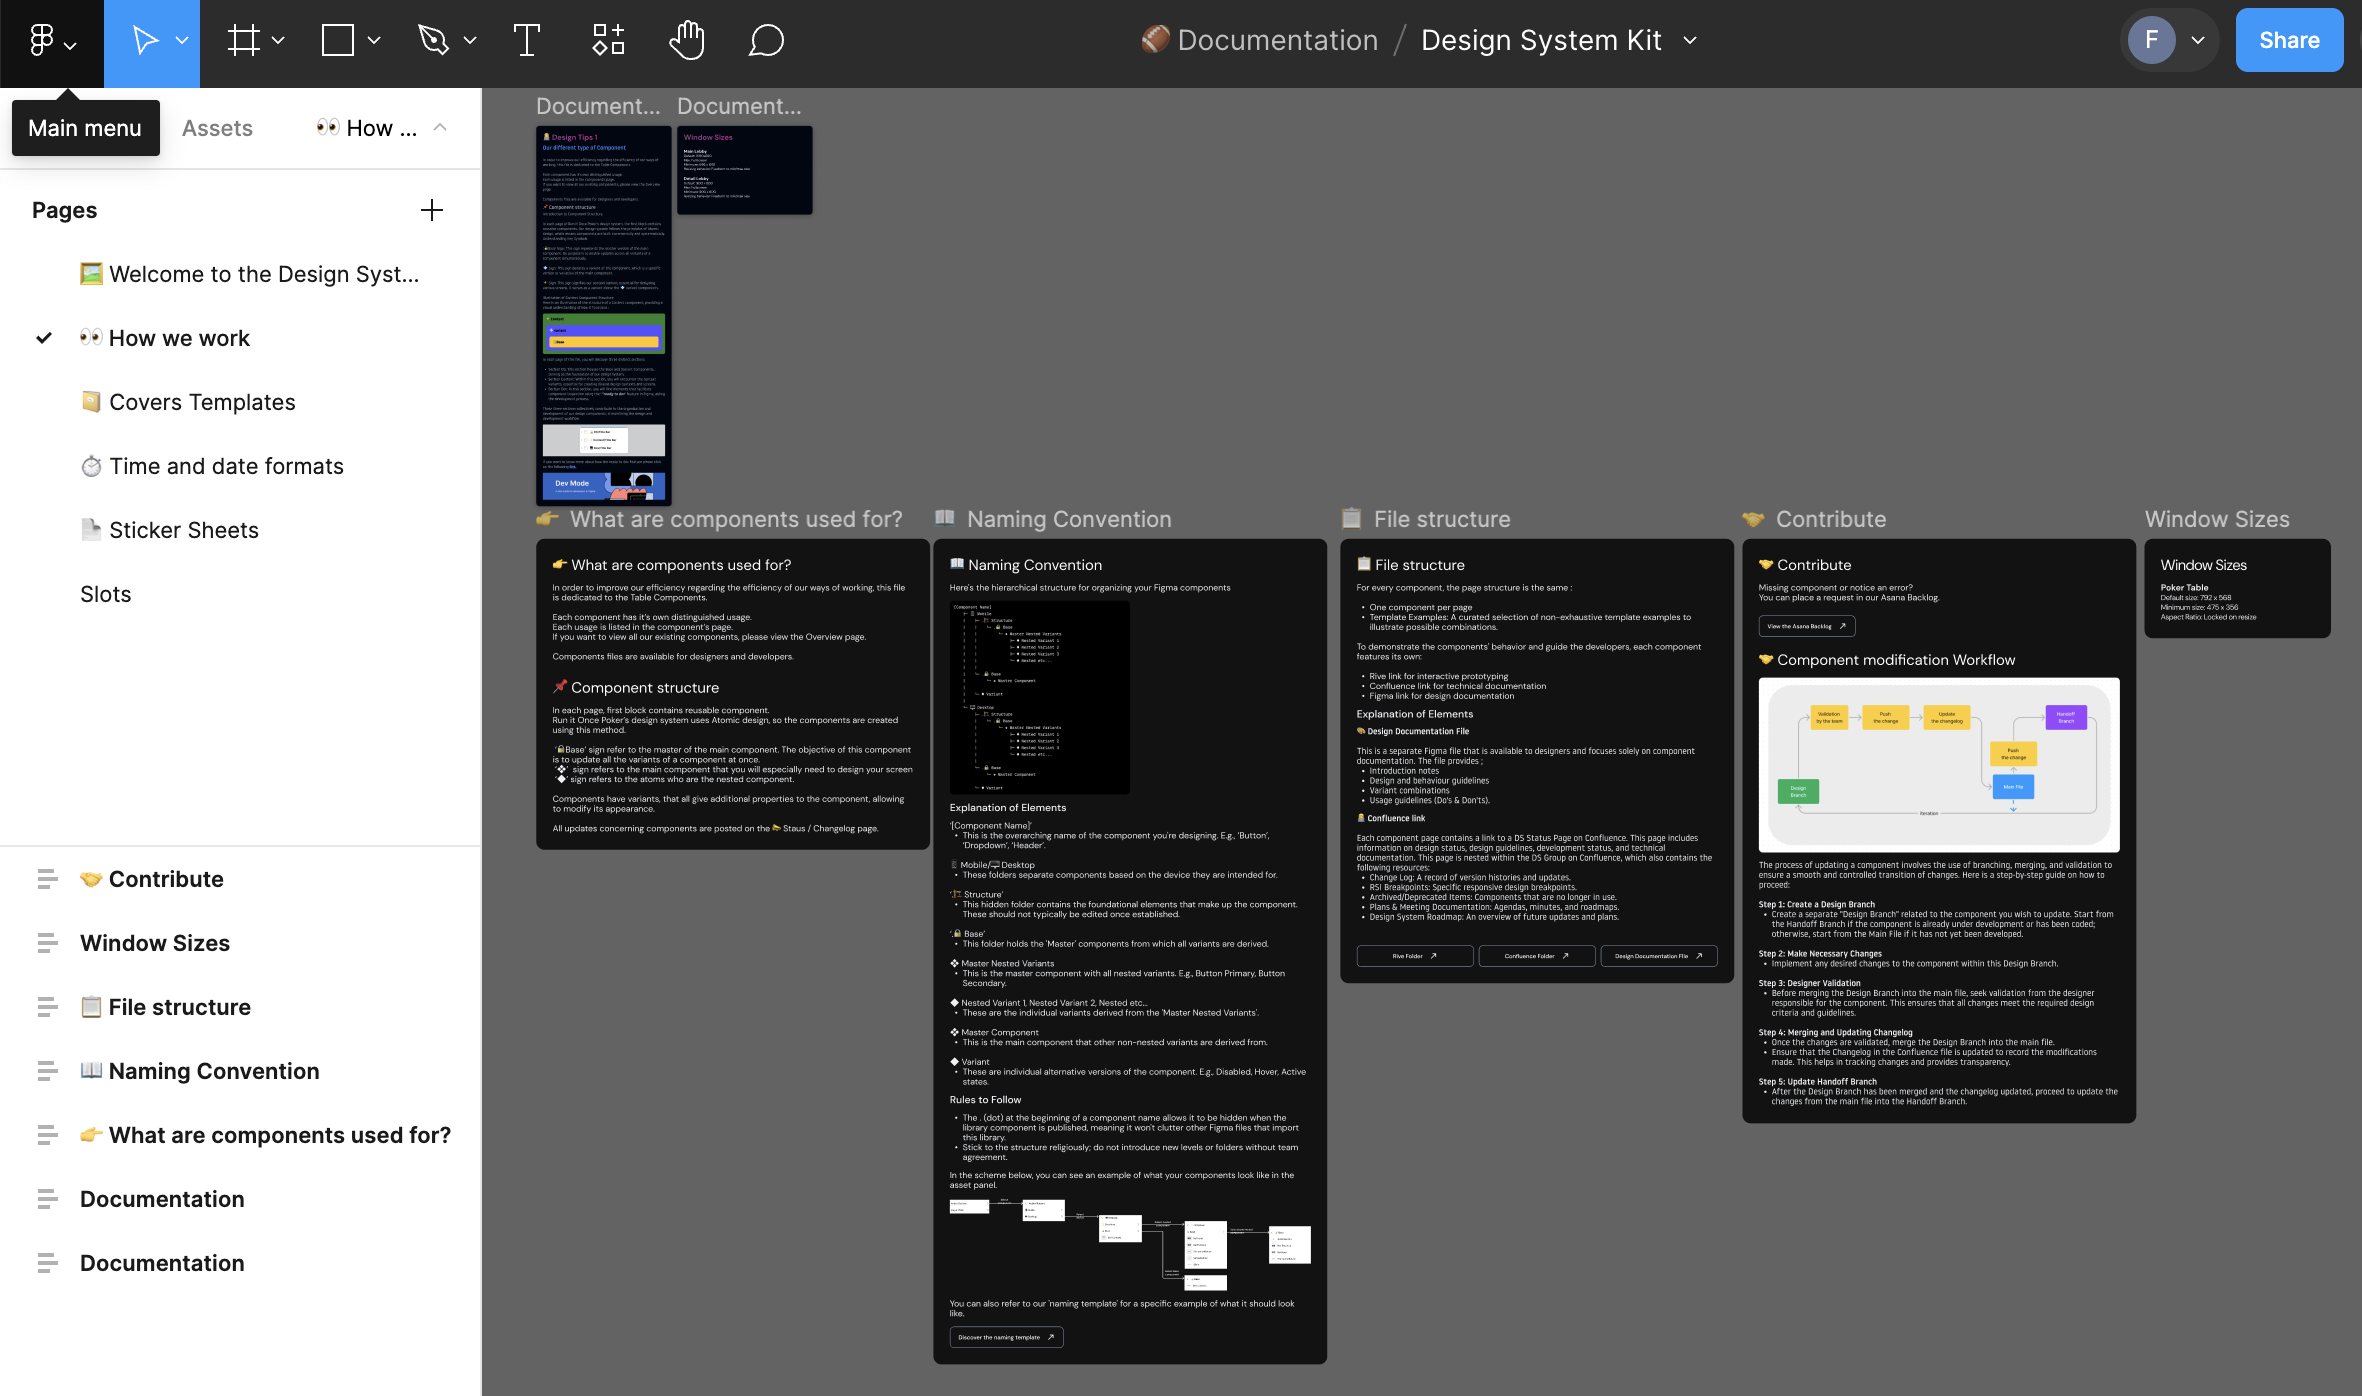The height and width of the screenshot is (1396, 2362).
Task: Select the Move tool
Action: [145, 41]
